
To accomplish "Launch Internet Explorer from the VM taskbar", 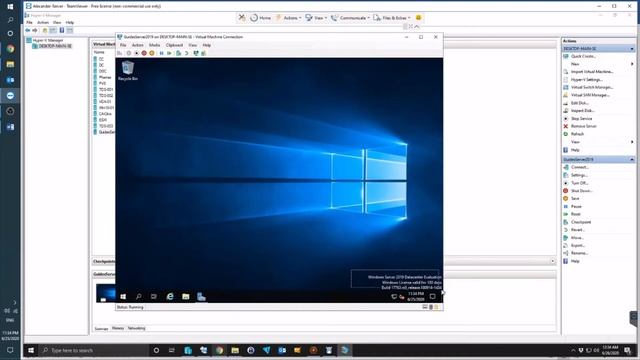I will (170, 296).
